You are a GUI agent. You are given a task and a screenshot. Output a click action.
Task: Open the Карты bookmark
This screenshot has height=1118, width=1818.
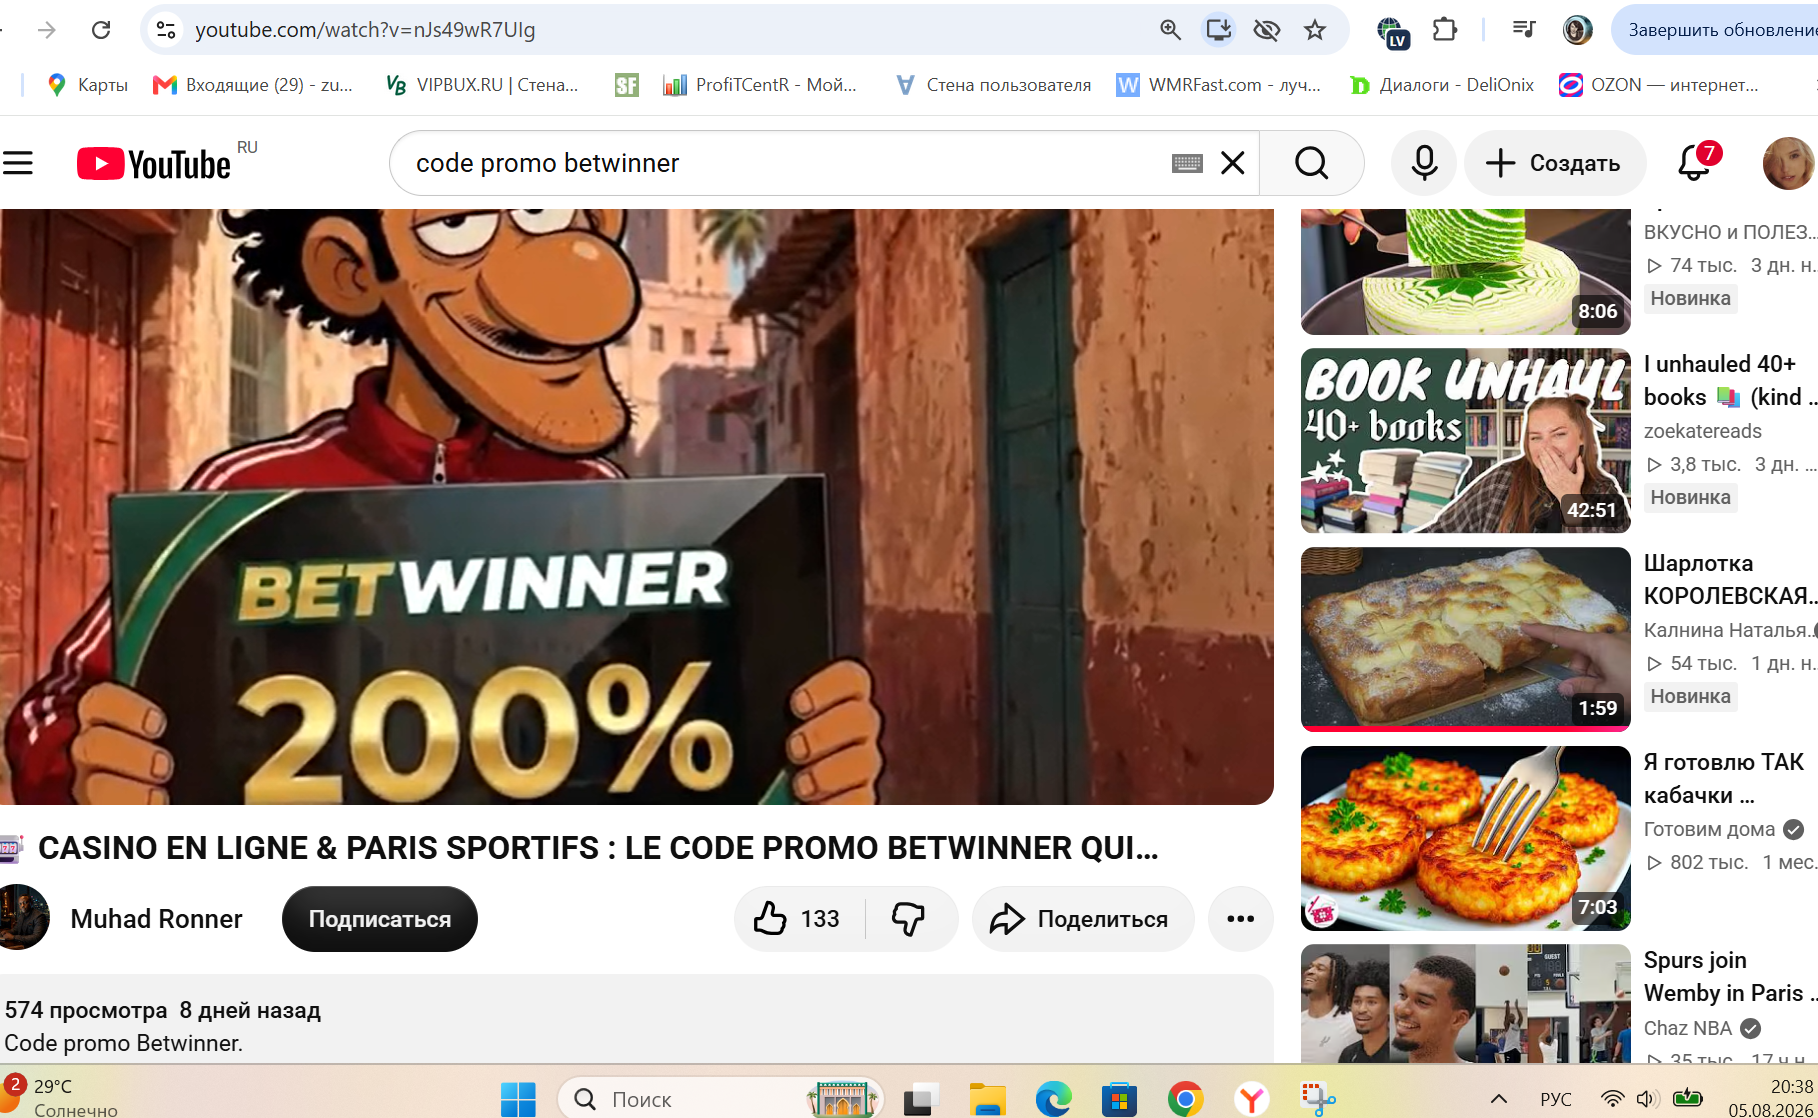88,85
